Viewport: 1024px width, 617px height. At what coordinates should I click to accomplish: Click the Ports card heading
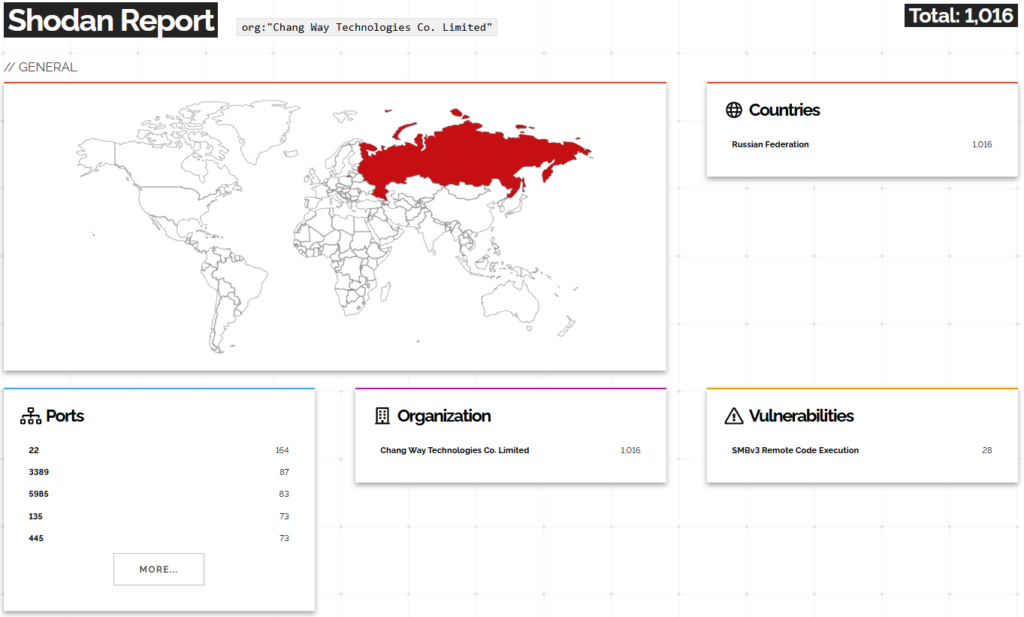point(65,416)
